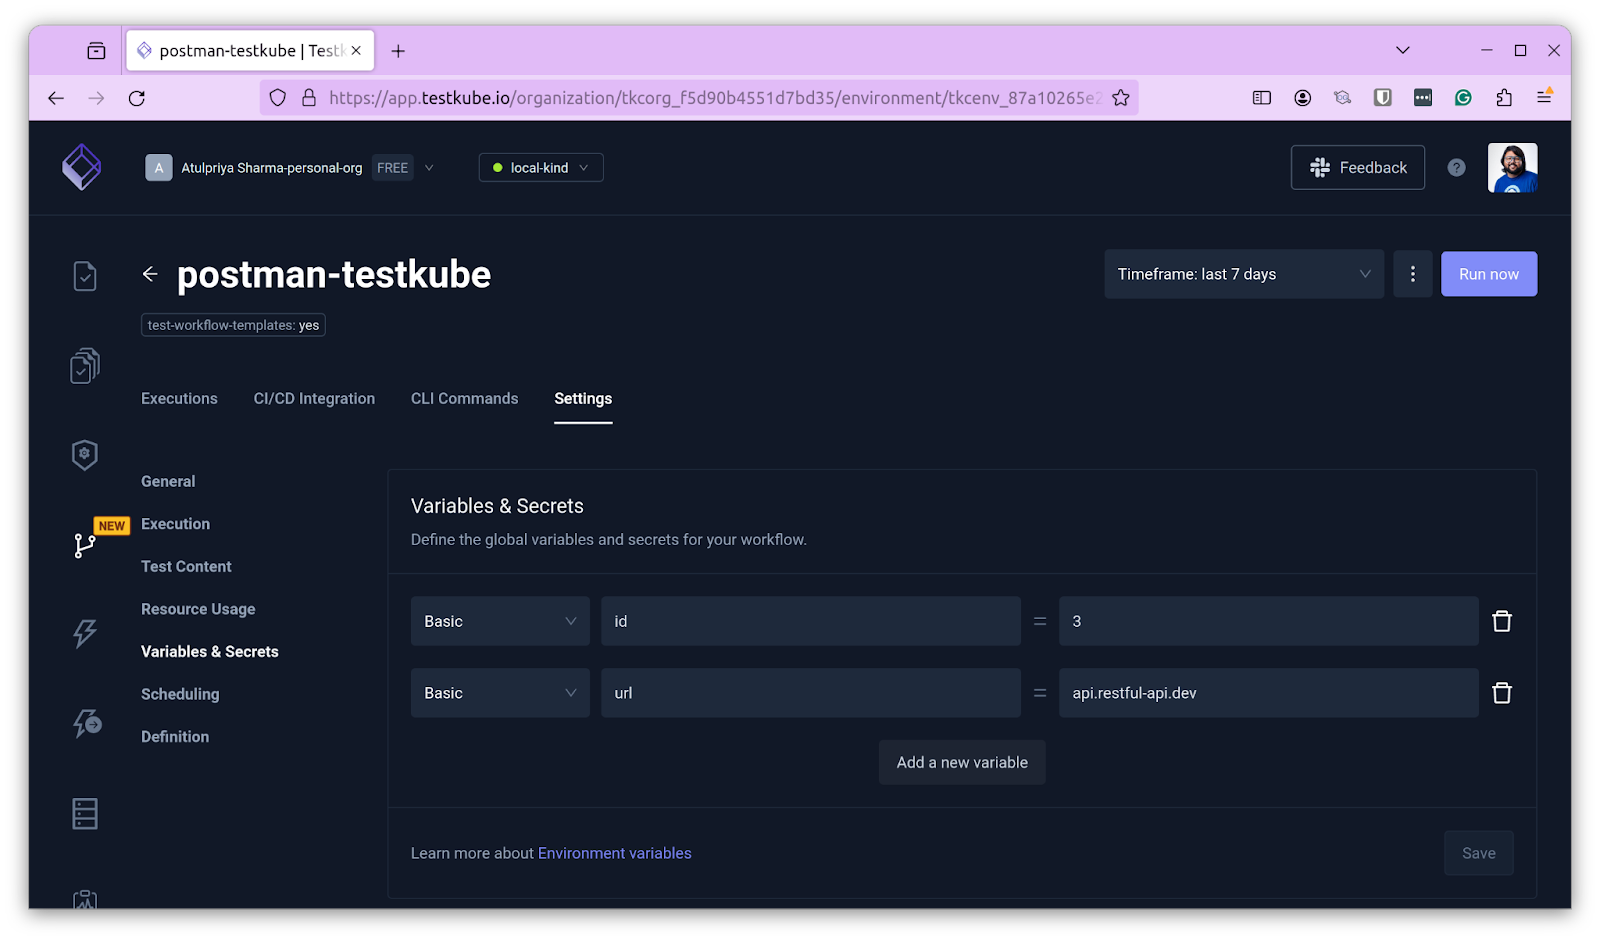The image size is (1600, 941).
Task: Open the shield settings icon in the sidebar
Action: pyautogui.click(x=85, y=455)
